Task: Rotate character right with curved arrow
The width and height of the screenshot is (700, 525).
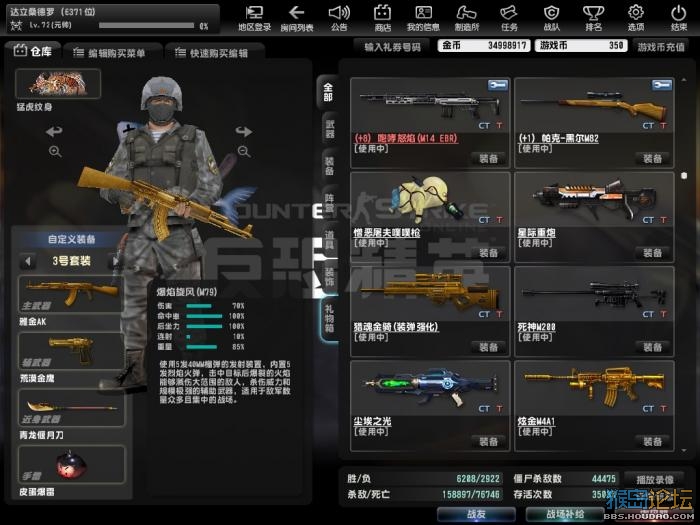Action: [x=243, y=131]
